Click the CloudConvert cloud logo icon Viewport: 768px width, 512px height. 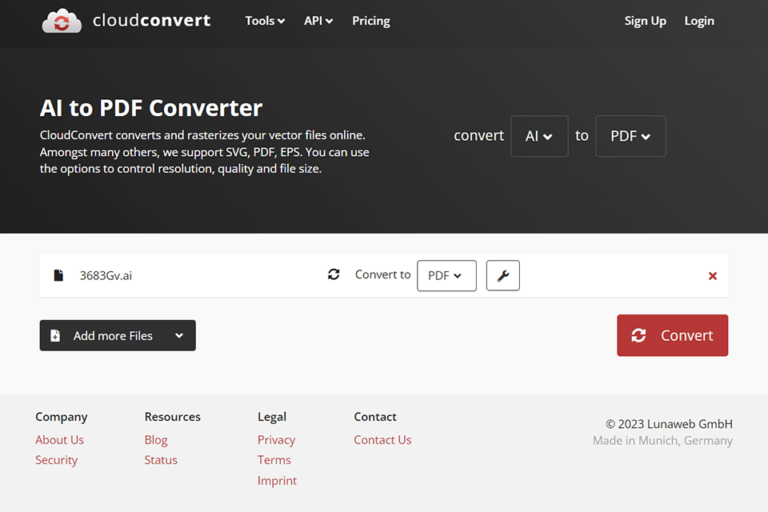[62, 21]
